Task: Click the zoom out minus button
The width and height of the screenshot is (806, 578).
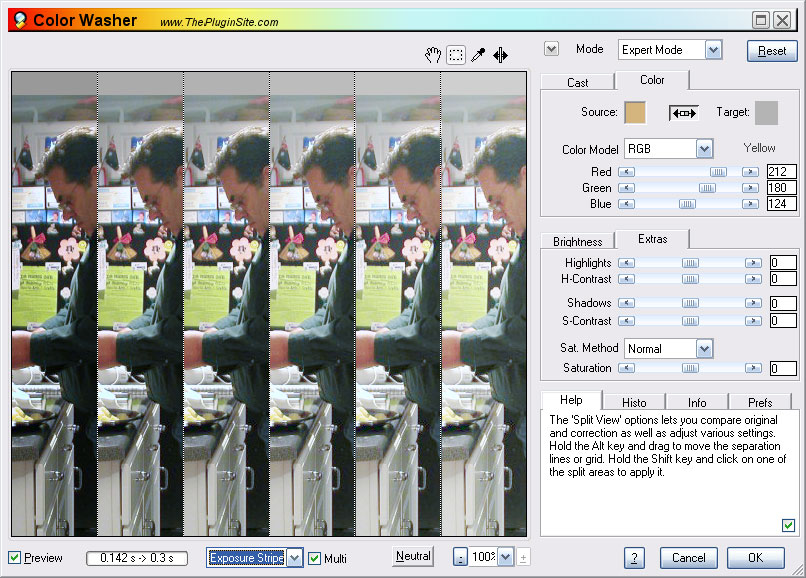Action: click(x=460, y=557)
